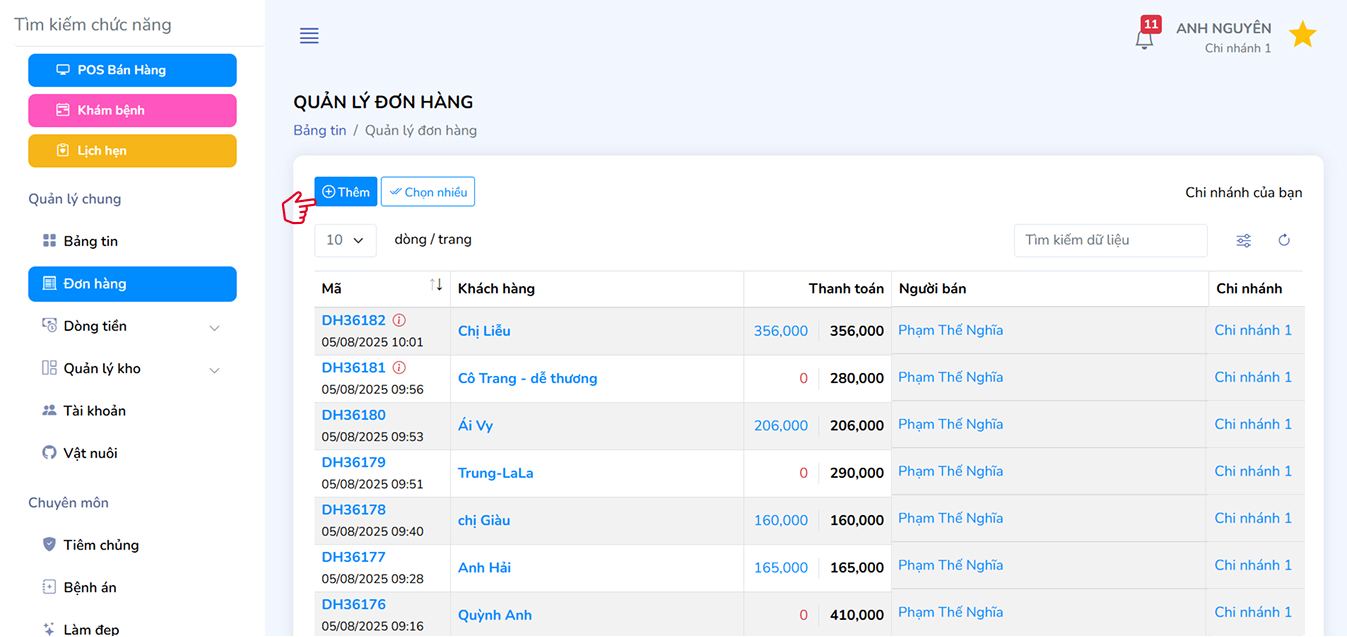Expand the Quản lý kho submenu
This screenshot has width=1347, height=637.
214,370
